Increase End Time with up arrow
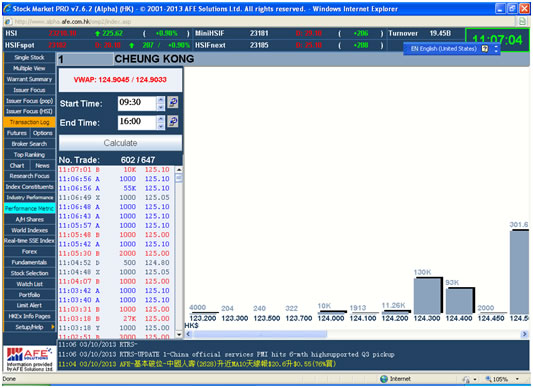Image resolution: width=533 pixels, height=388 pixels. (x=161, y=119)
